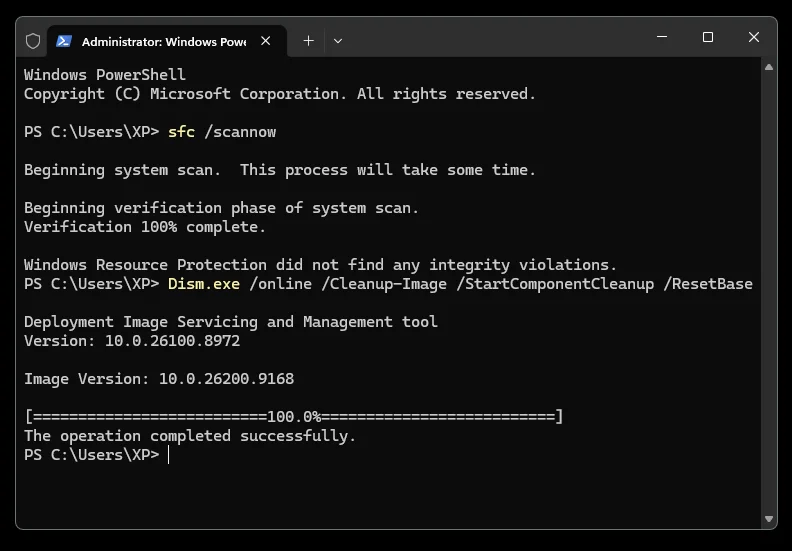This screenshot has height=551, width=792.
Task: Expand the new tab profile dropdown chevron
Action: point(338,41)
